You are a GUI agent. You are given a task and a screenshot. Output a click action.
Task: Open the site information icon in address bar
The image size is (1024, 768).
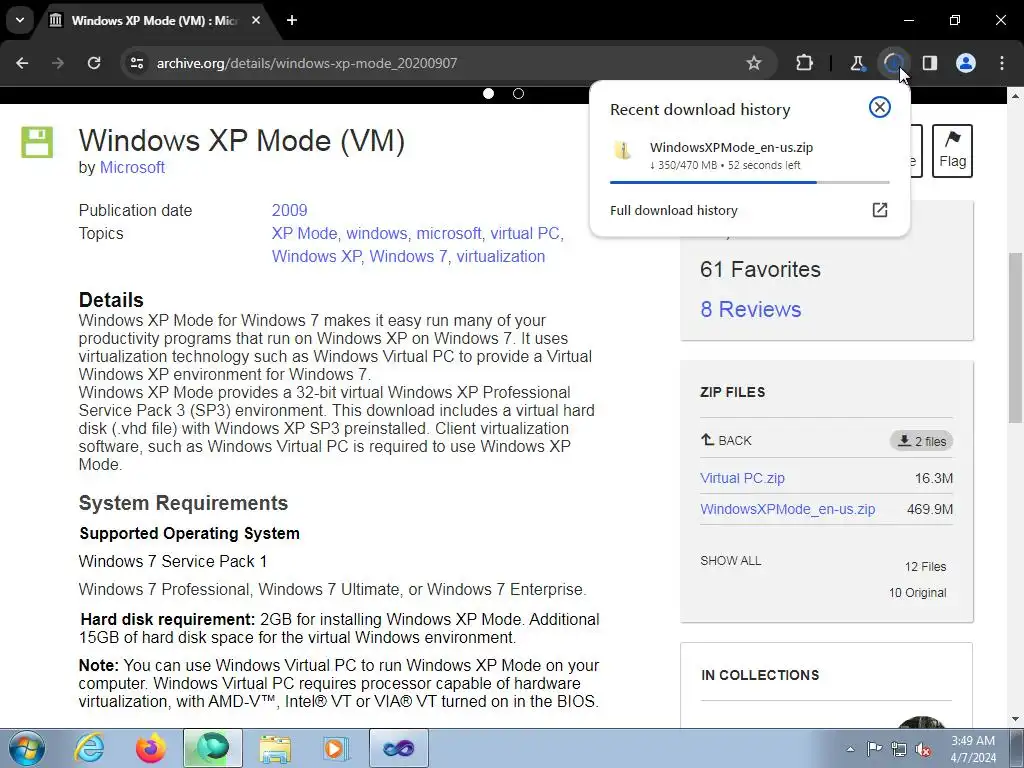[x=136, y=63]
